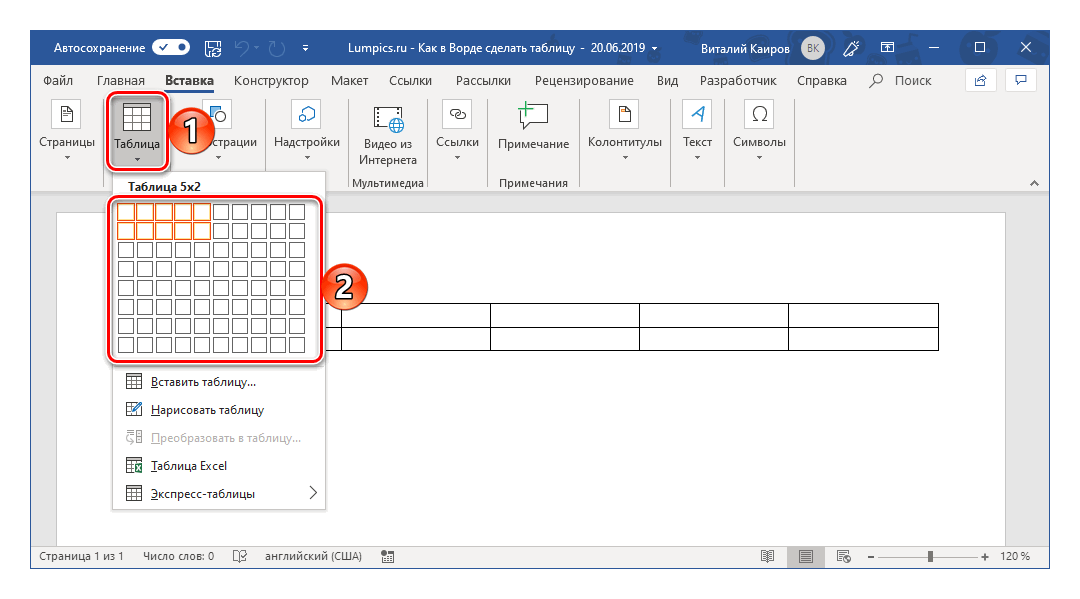Select Таблица Excel from the table menu

coord(188,465)
